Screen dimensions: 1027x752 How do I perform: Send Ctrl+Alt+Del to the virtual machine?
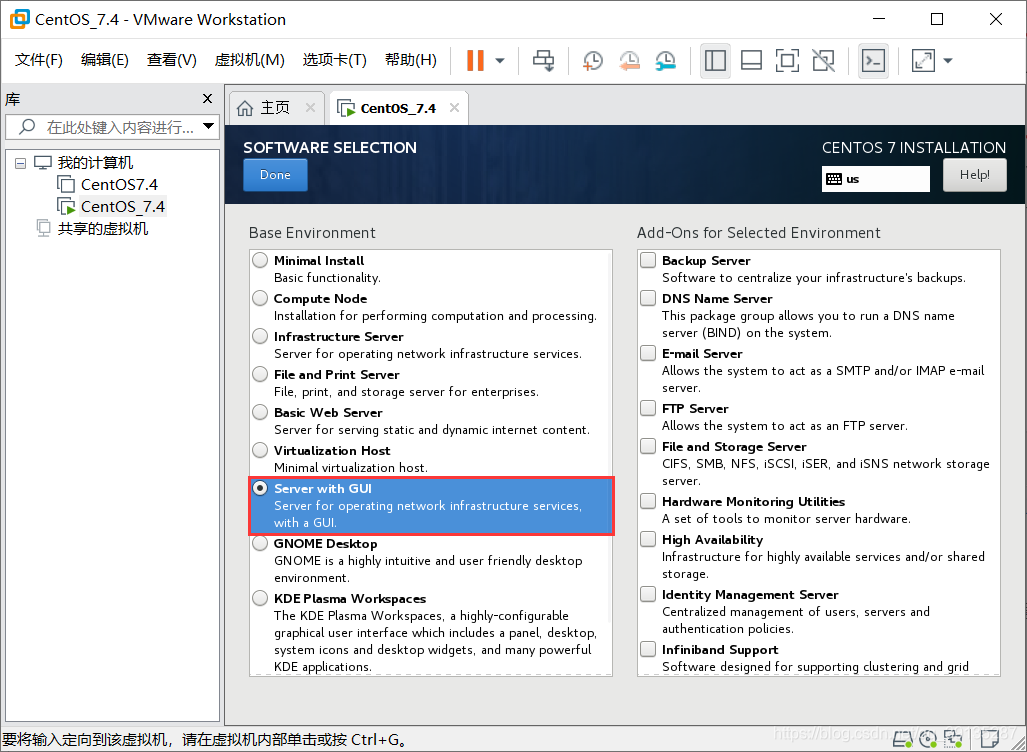coord(543,60)
